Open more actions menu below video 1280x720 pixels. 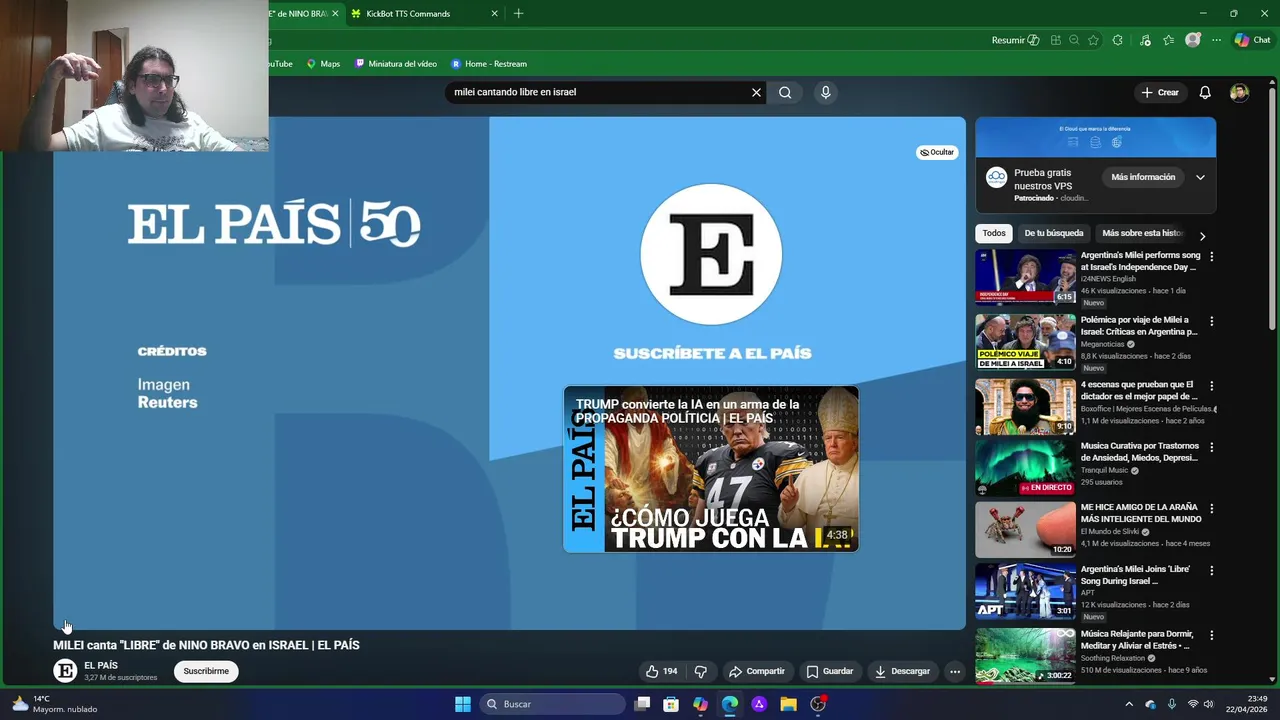[955, 671]
